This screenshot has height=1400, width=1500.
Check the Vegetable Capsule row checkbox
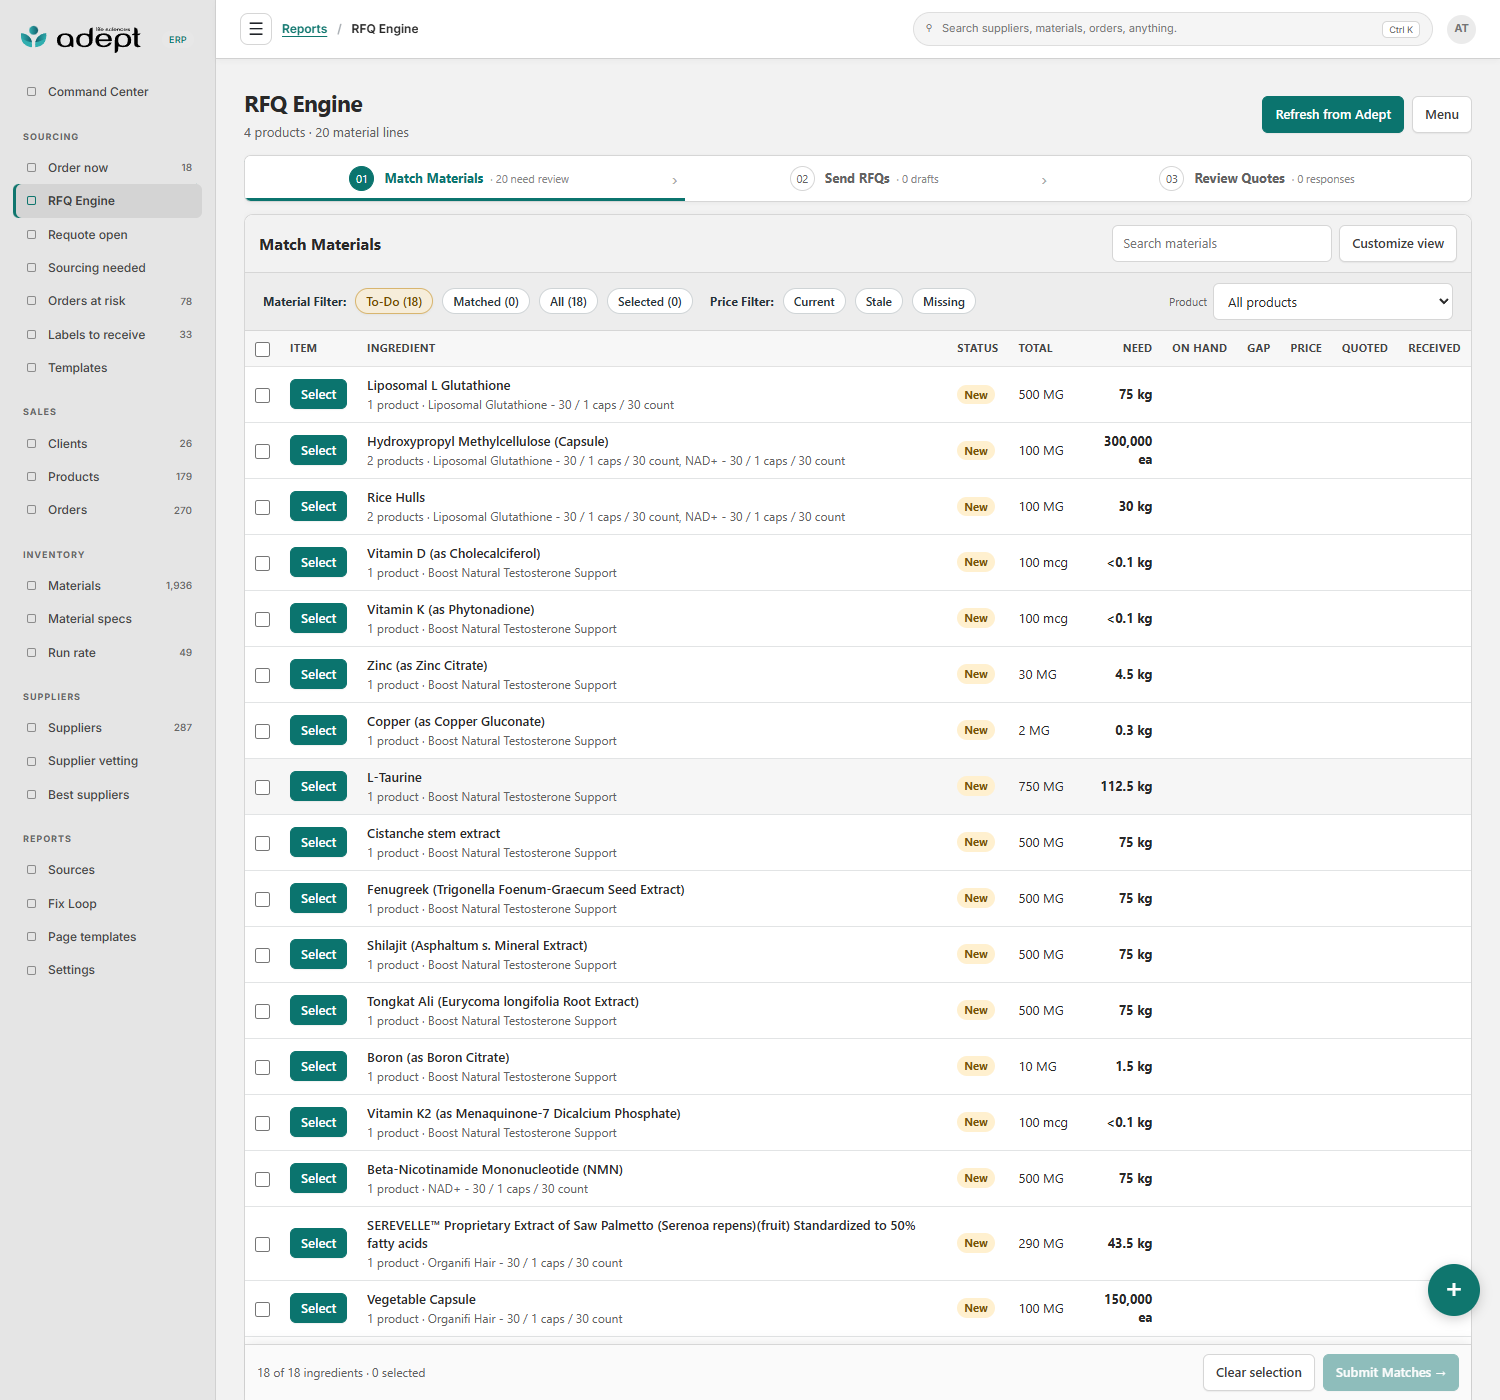point(262,1309)
